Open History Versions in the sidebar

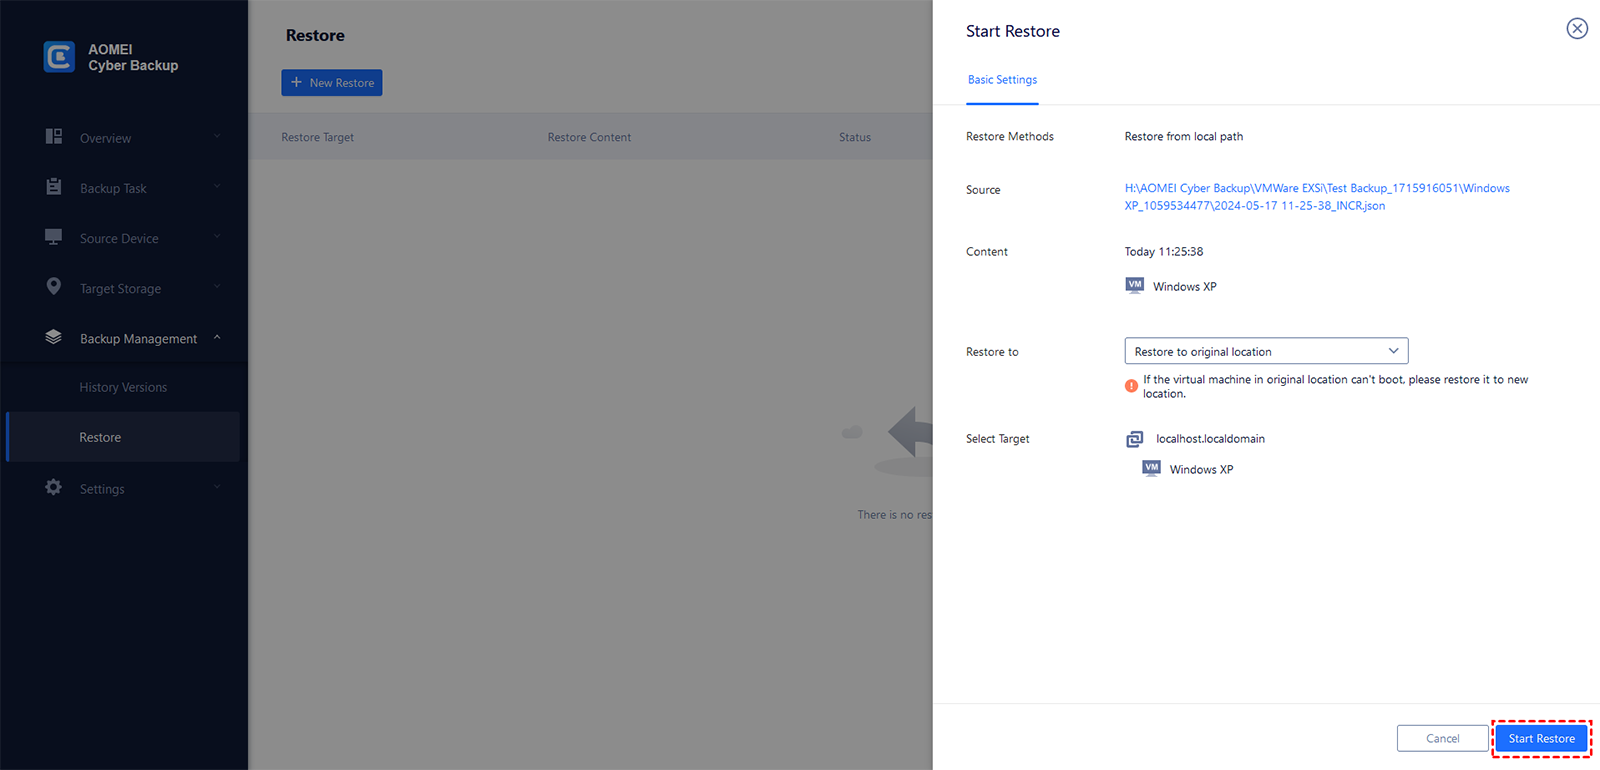coord(123,387)
